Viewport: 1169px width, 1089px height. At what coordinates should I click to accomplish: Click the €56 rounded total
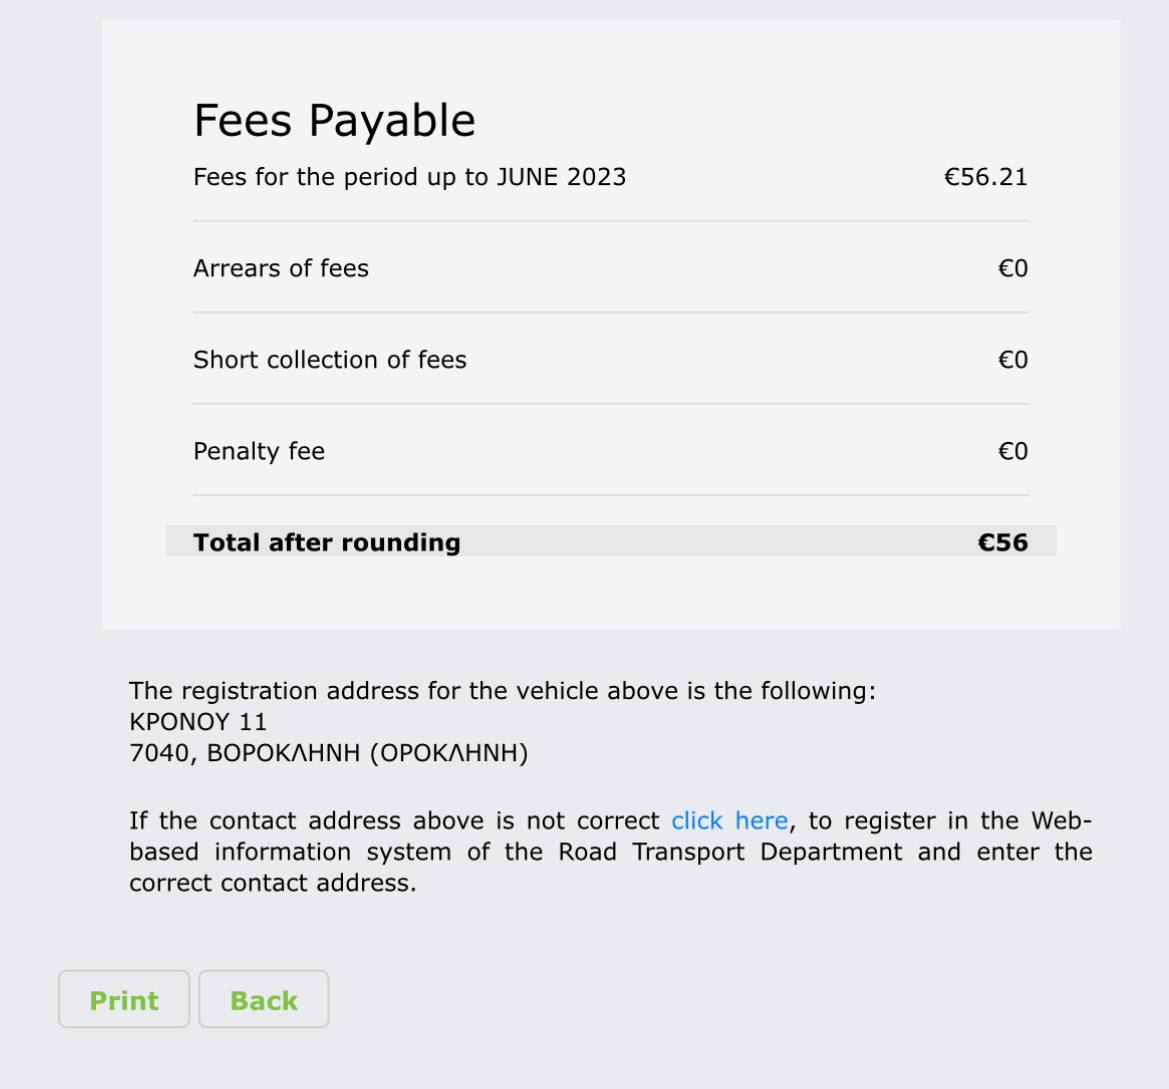click(x=1002, y=542)
